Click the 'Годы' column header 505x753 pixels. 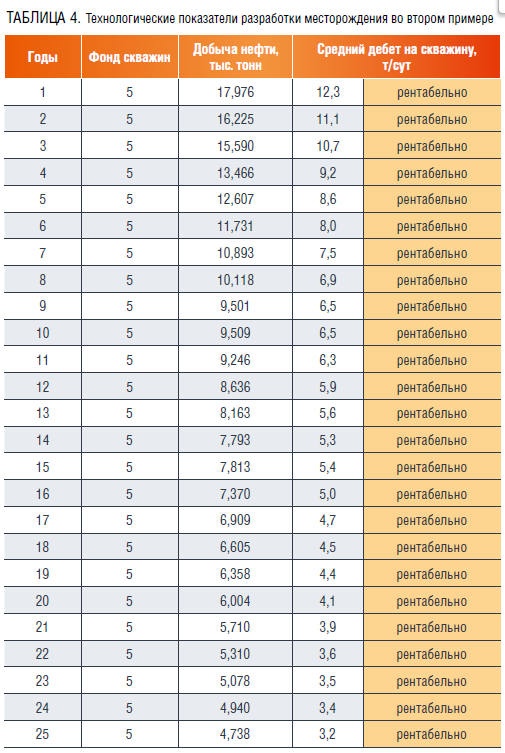click(x=43, y=57)
